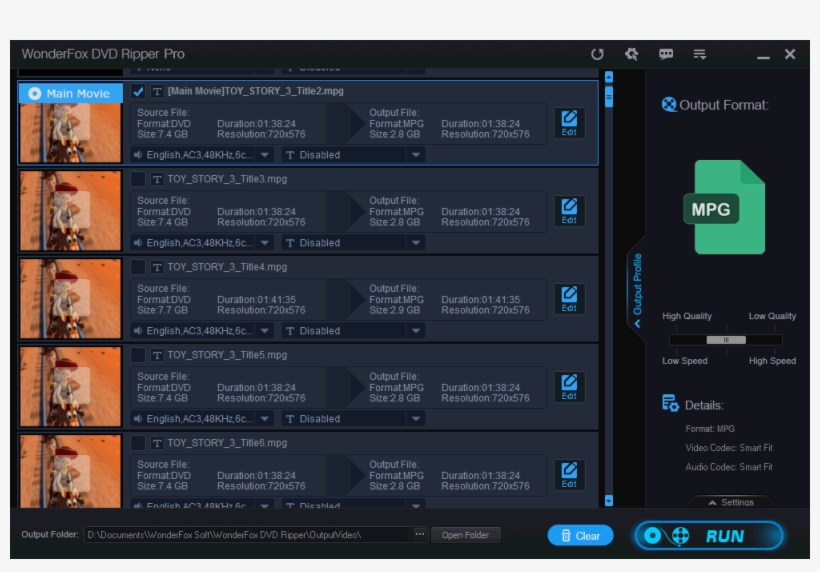Click the title list scrollbar up arrow
The width and height of the screenshot is (820, 572).
pyautogui.click(x=609, y=77)
